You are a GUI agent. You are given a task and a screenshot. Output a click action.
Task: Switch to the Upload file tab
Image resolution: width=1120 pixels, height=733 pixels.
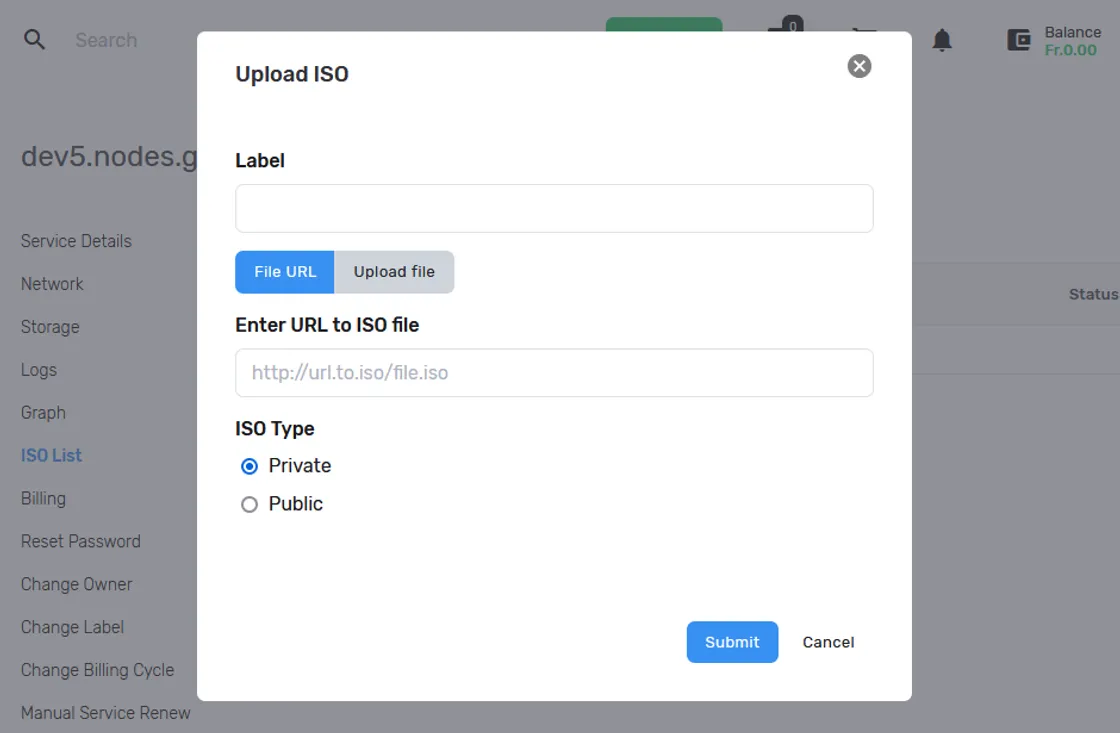point(394,272)
